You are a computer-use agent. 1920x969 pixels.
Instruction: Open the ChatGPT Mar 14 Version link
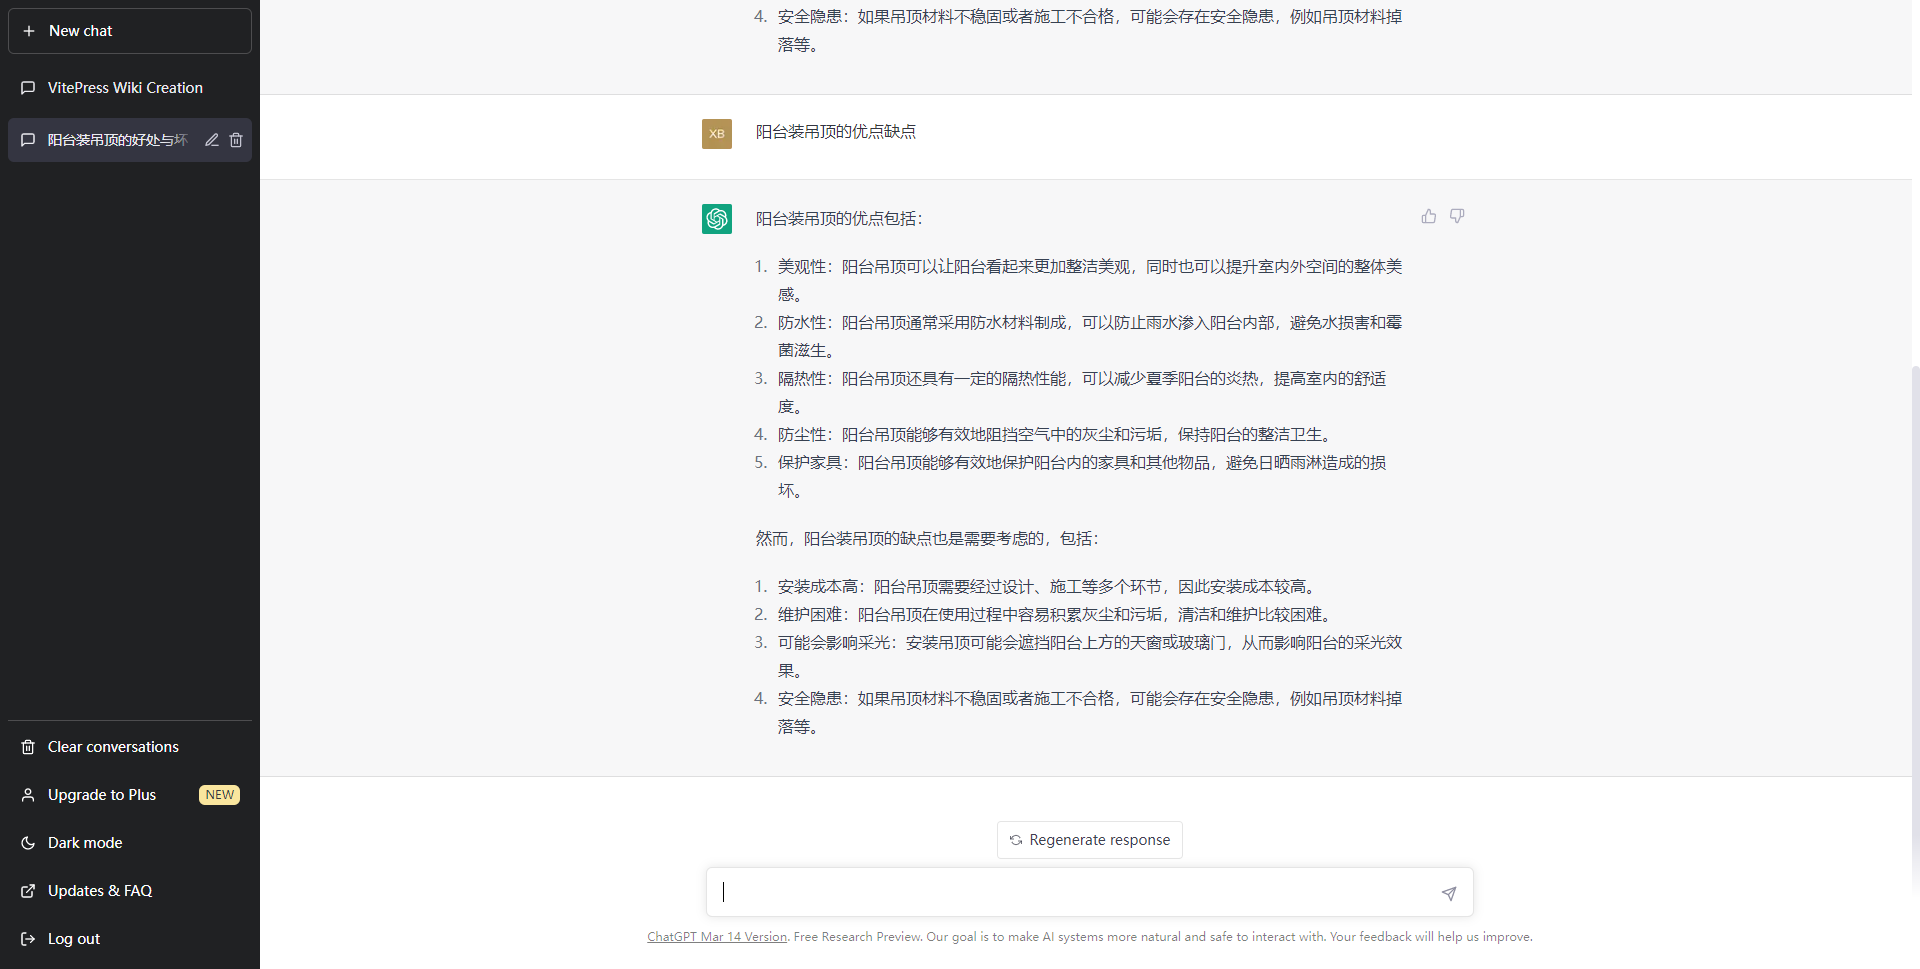pos(717,937)
